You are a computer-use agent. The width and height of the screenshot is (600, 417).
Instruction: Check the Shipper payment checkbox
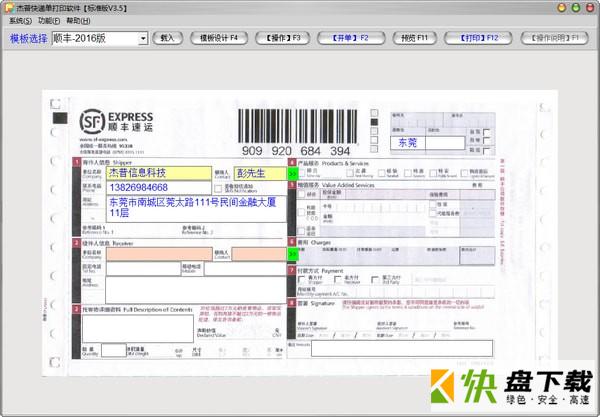(301, 279)
